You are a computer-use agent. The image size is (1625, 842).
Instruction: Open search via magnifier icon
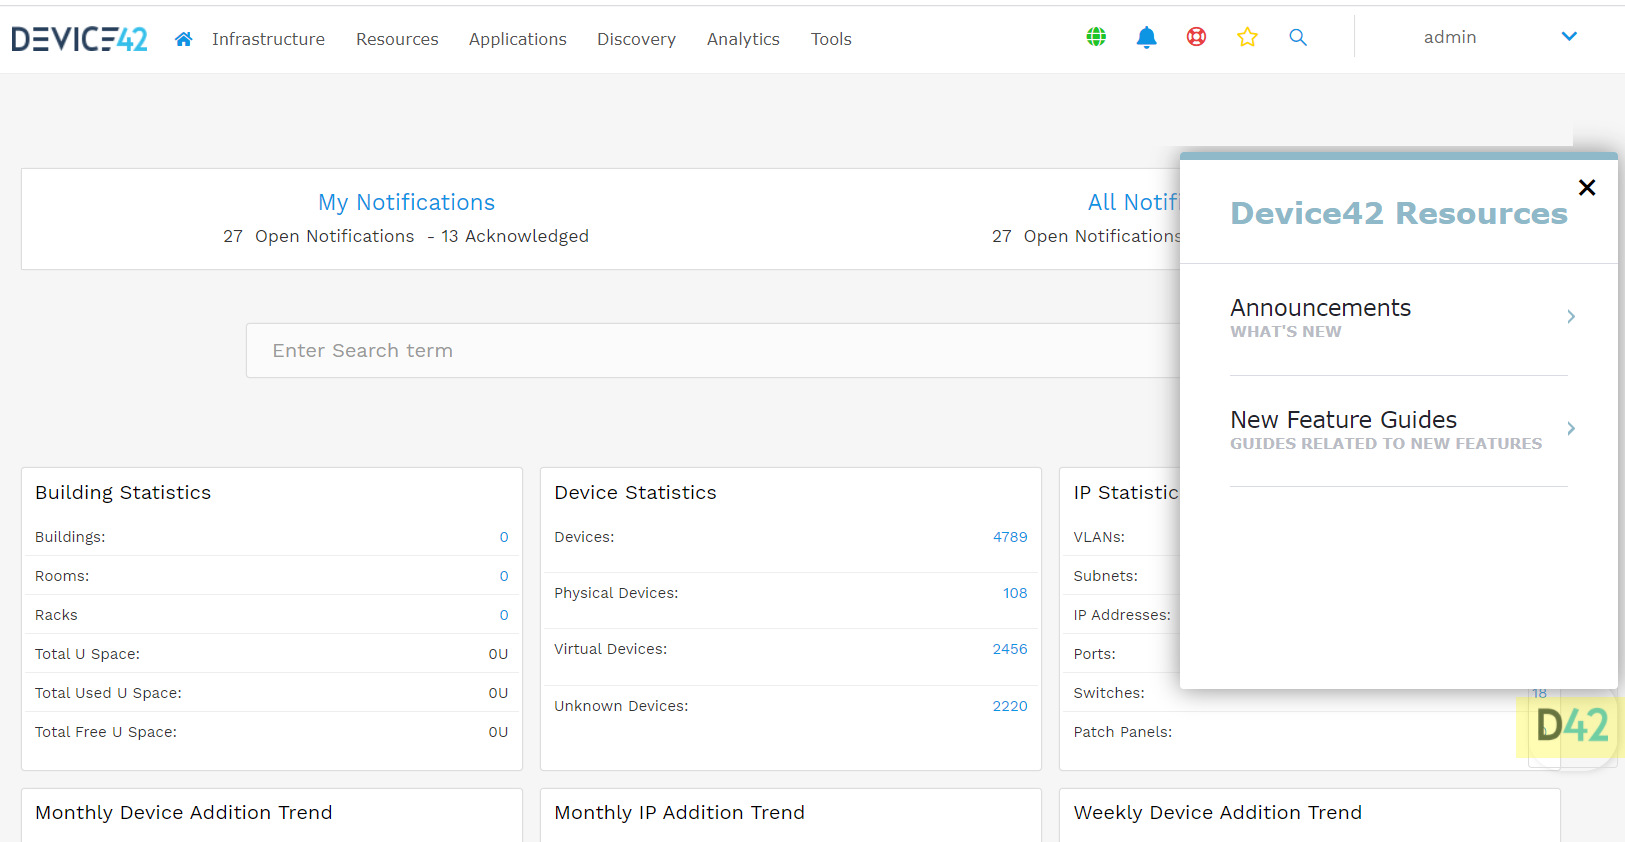point(1298,37)
